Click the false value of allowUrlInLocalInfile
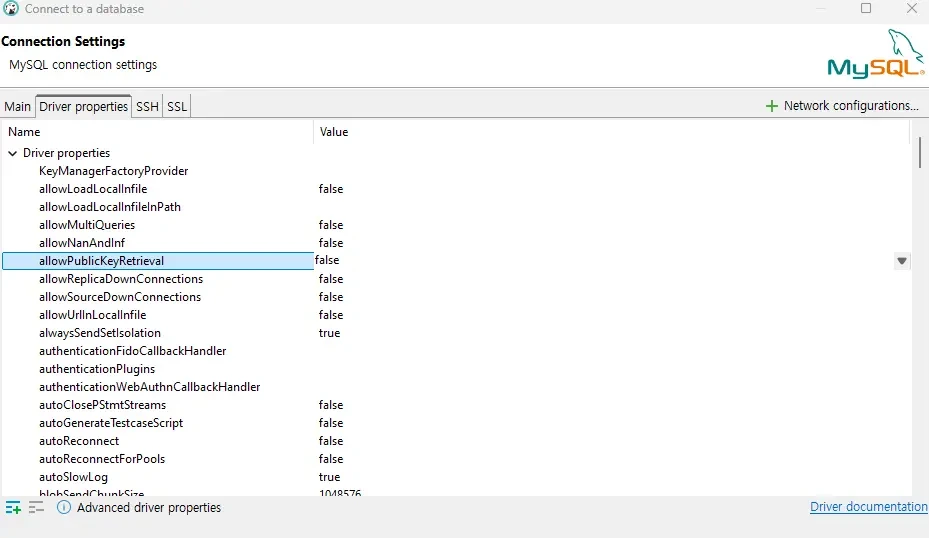 331,315
